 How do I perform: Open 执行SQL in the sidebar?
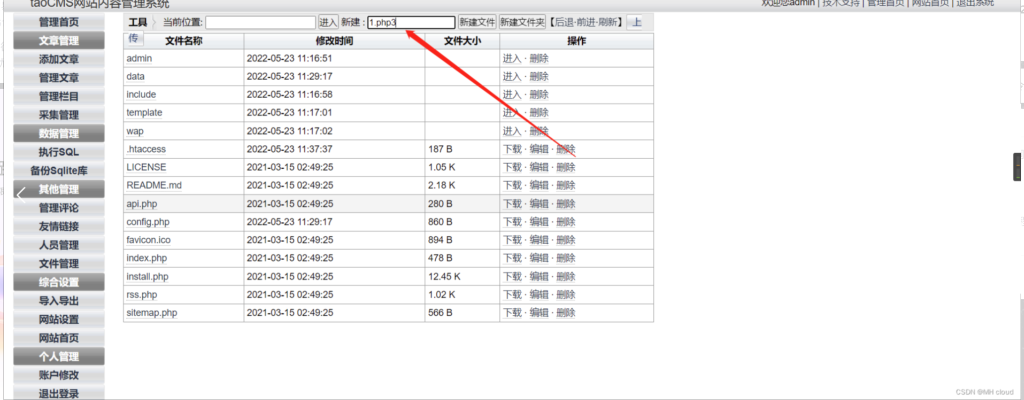click(59, 152)
